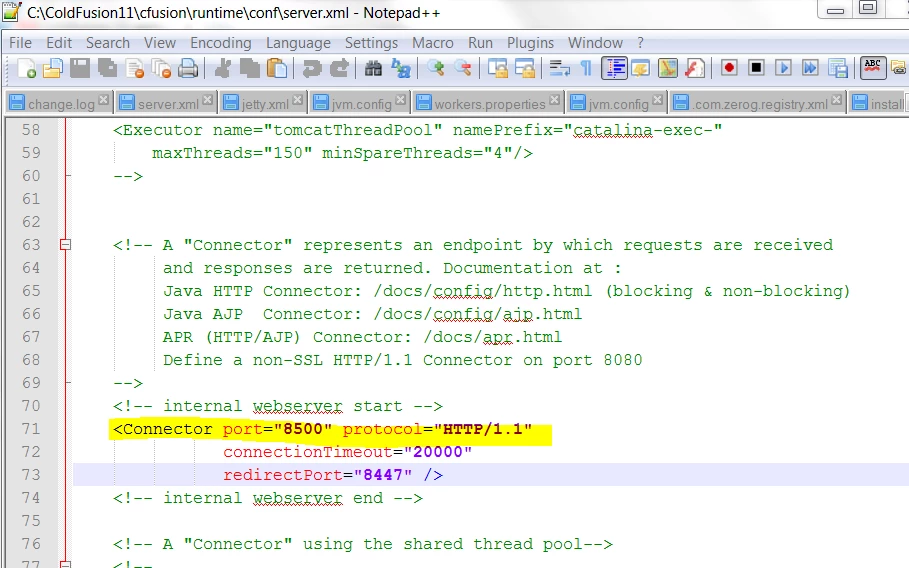Image resolution: width=909 pixels, height=568 pixels.
Task: Play back the recorded macro
Action: [783, 68]
